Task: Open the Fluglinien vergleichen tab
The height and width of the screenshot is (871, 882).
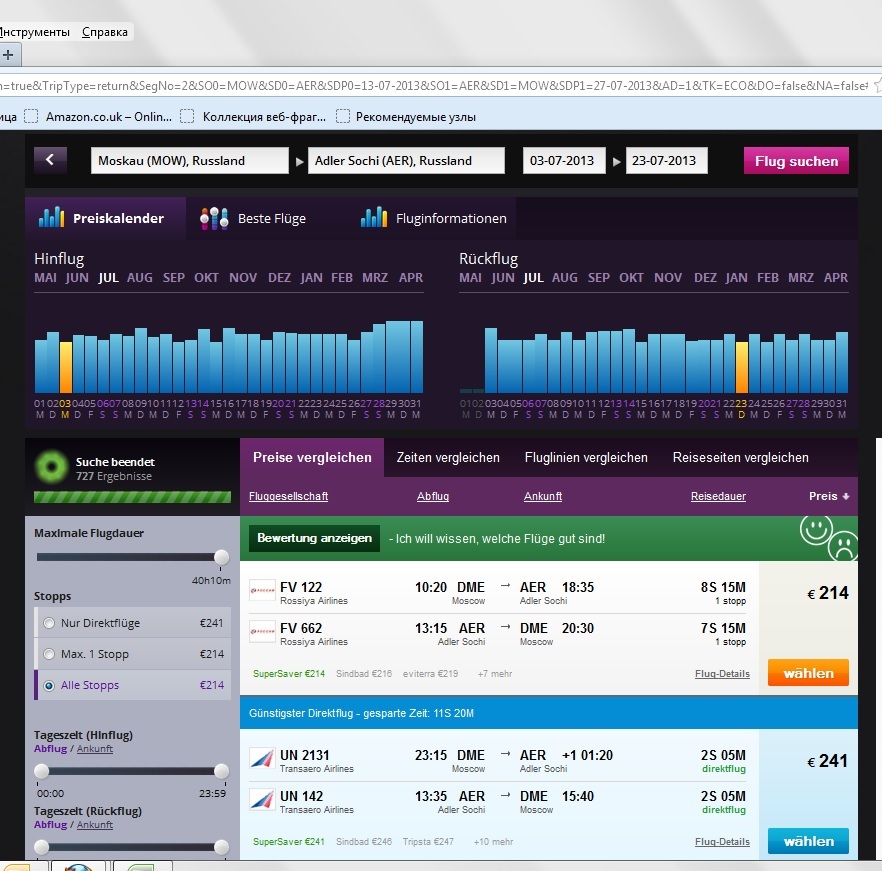Action: [586, 457]
